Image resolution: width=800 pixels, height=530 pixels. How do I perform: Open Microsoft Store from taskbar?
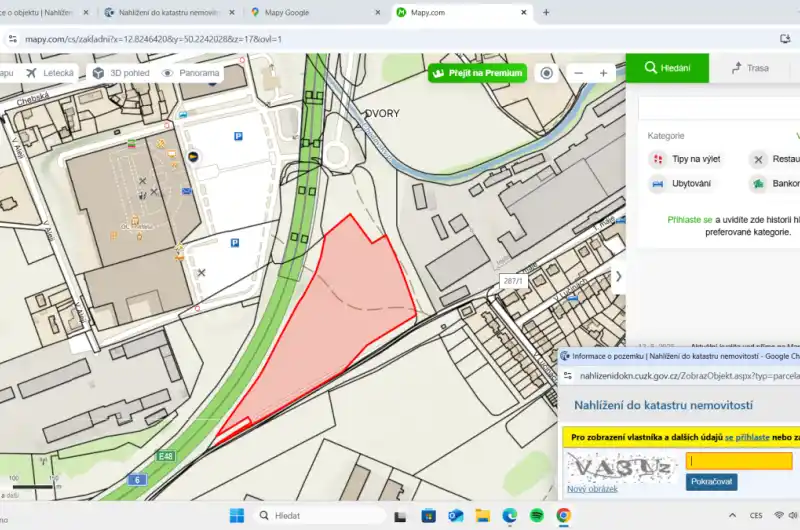tap(429, 516)
